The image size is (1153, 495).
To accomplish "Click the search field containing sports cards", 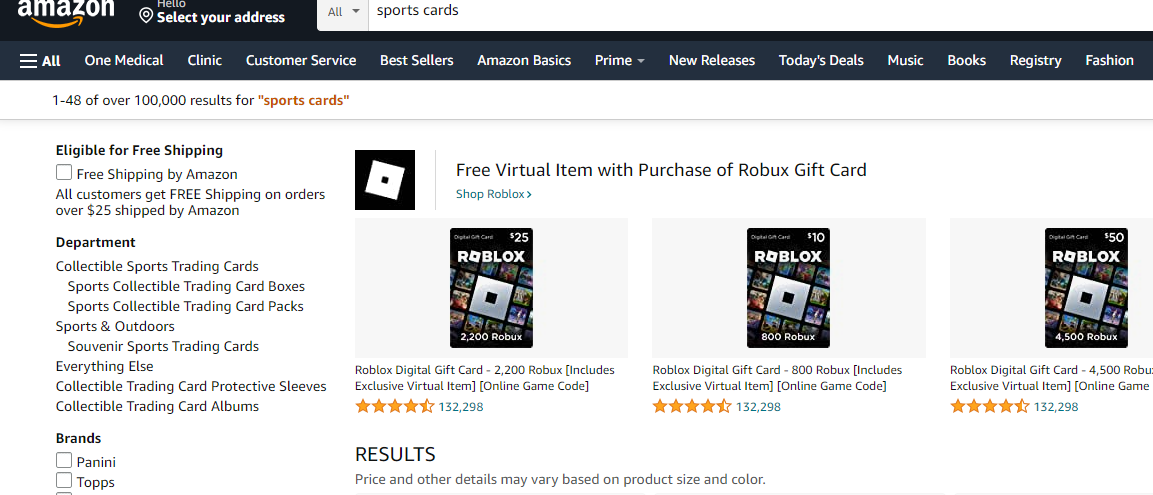I will tap(700, 12).
